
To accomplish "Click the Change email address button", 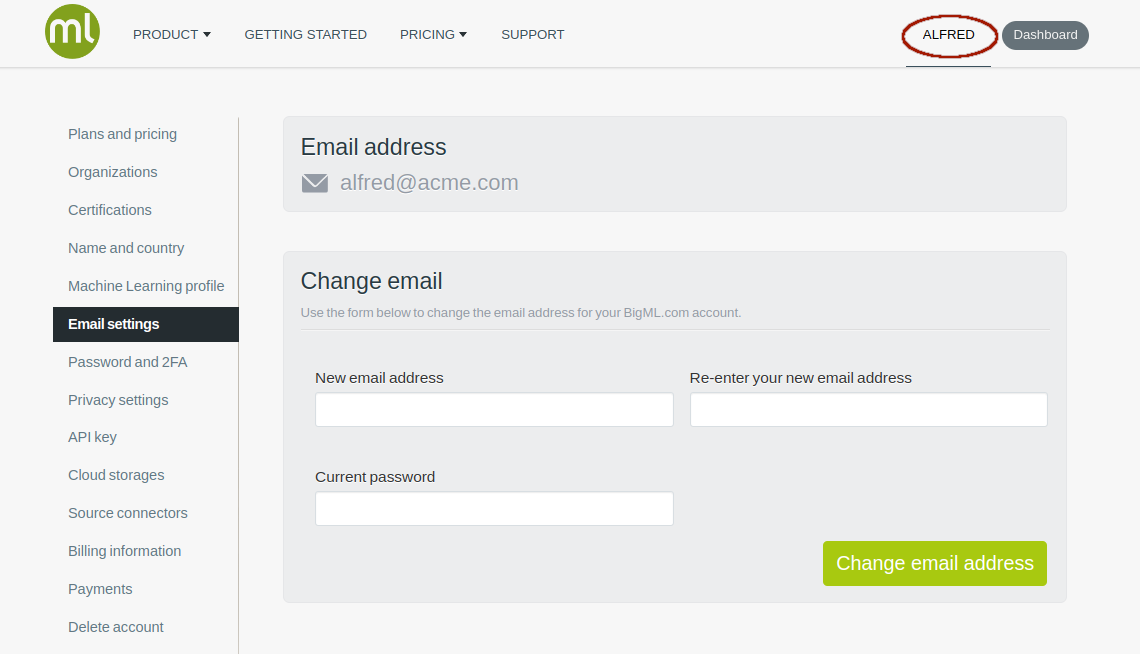I will tap(934, 563).
